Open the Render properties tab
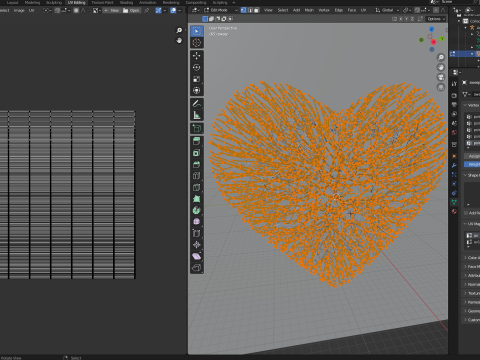 (454, 96)
